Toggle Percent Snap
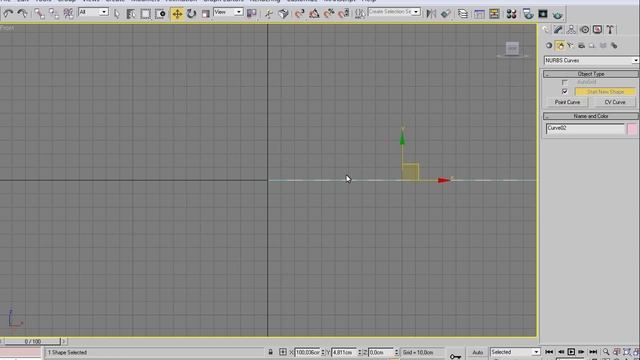Image resolution: width=640 pixels, height=360 pixels. click(x=329, y=14)
